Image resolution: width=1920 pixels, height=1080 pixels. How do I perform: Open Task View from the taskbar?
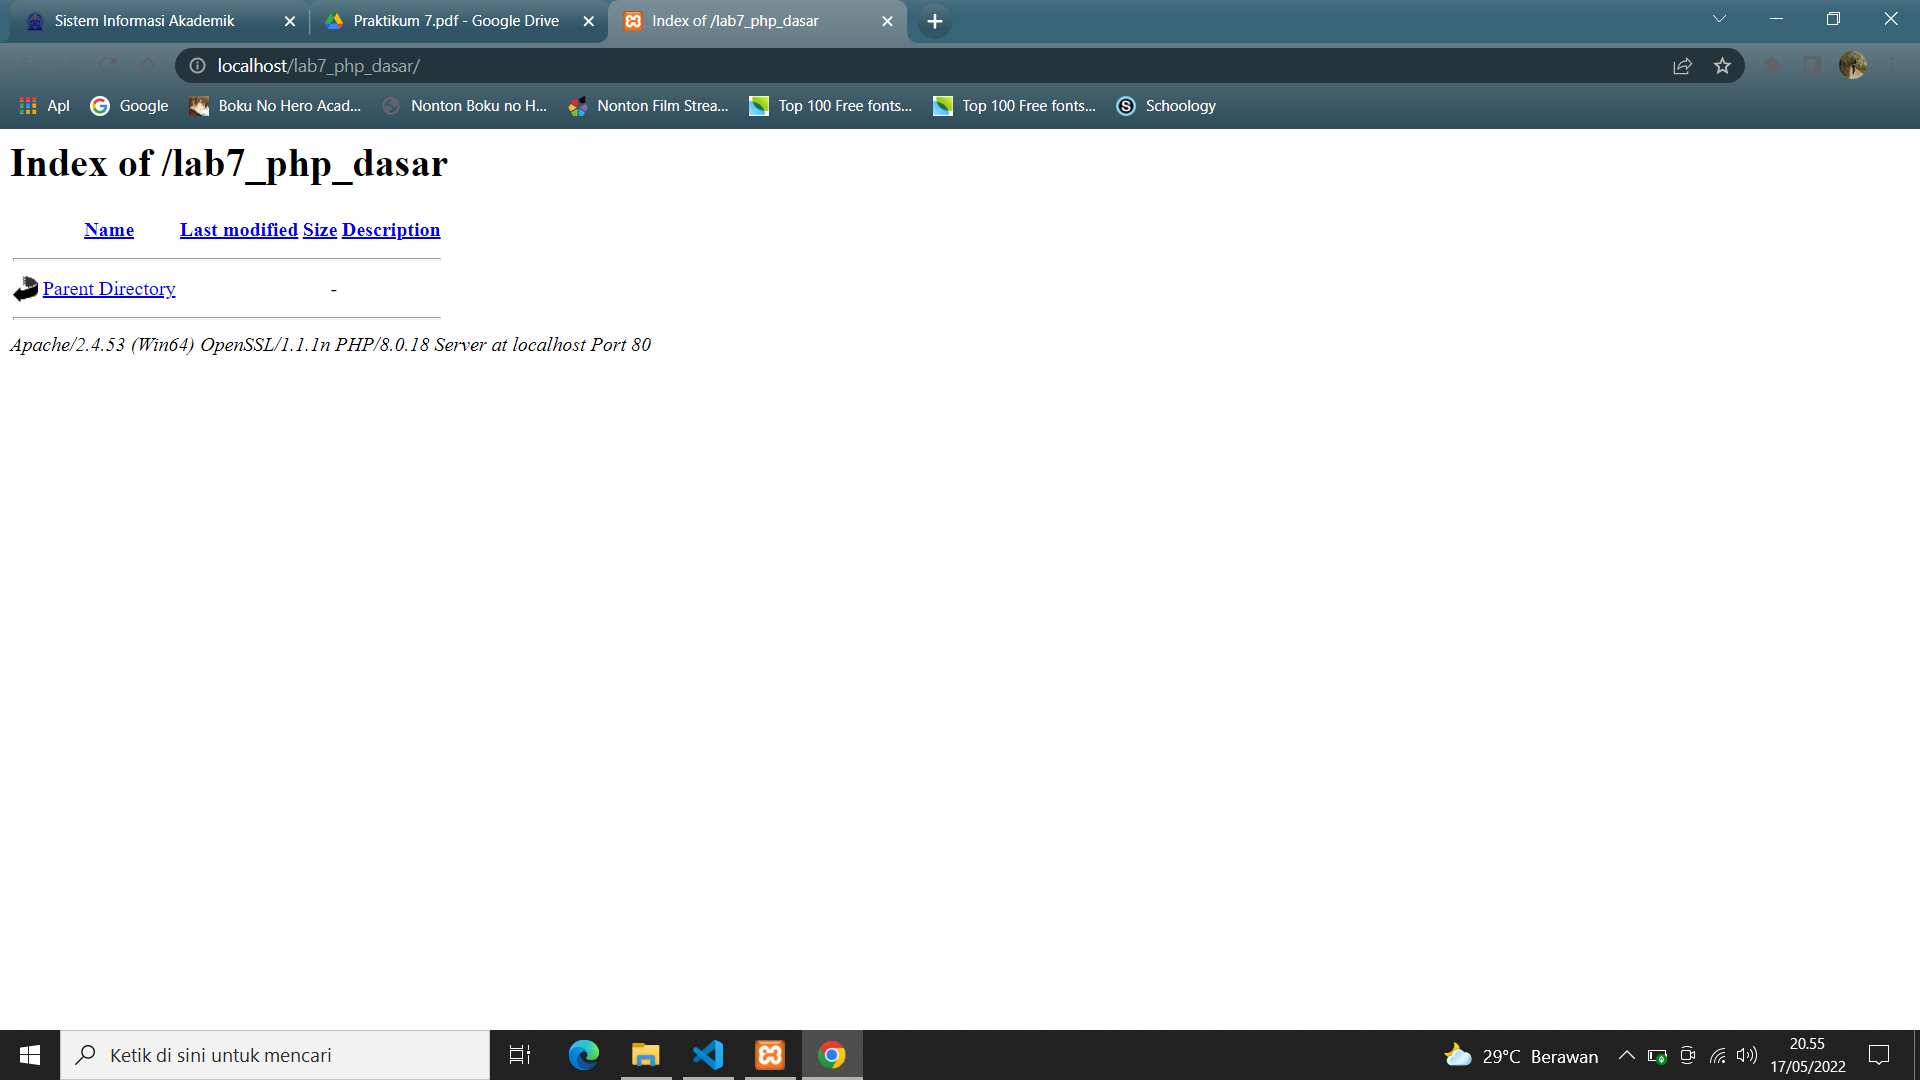tap(519, 1054)
